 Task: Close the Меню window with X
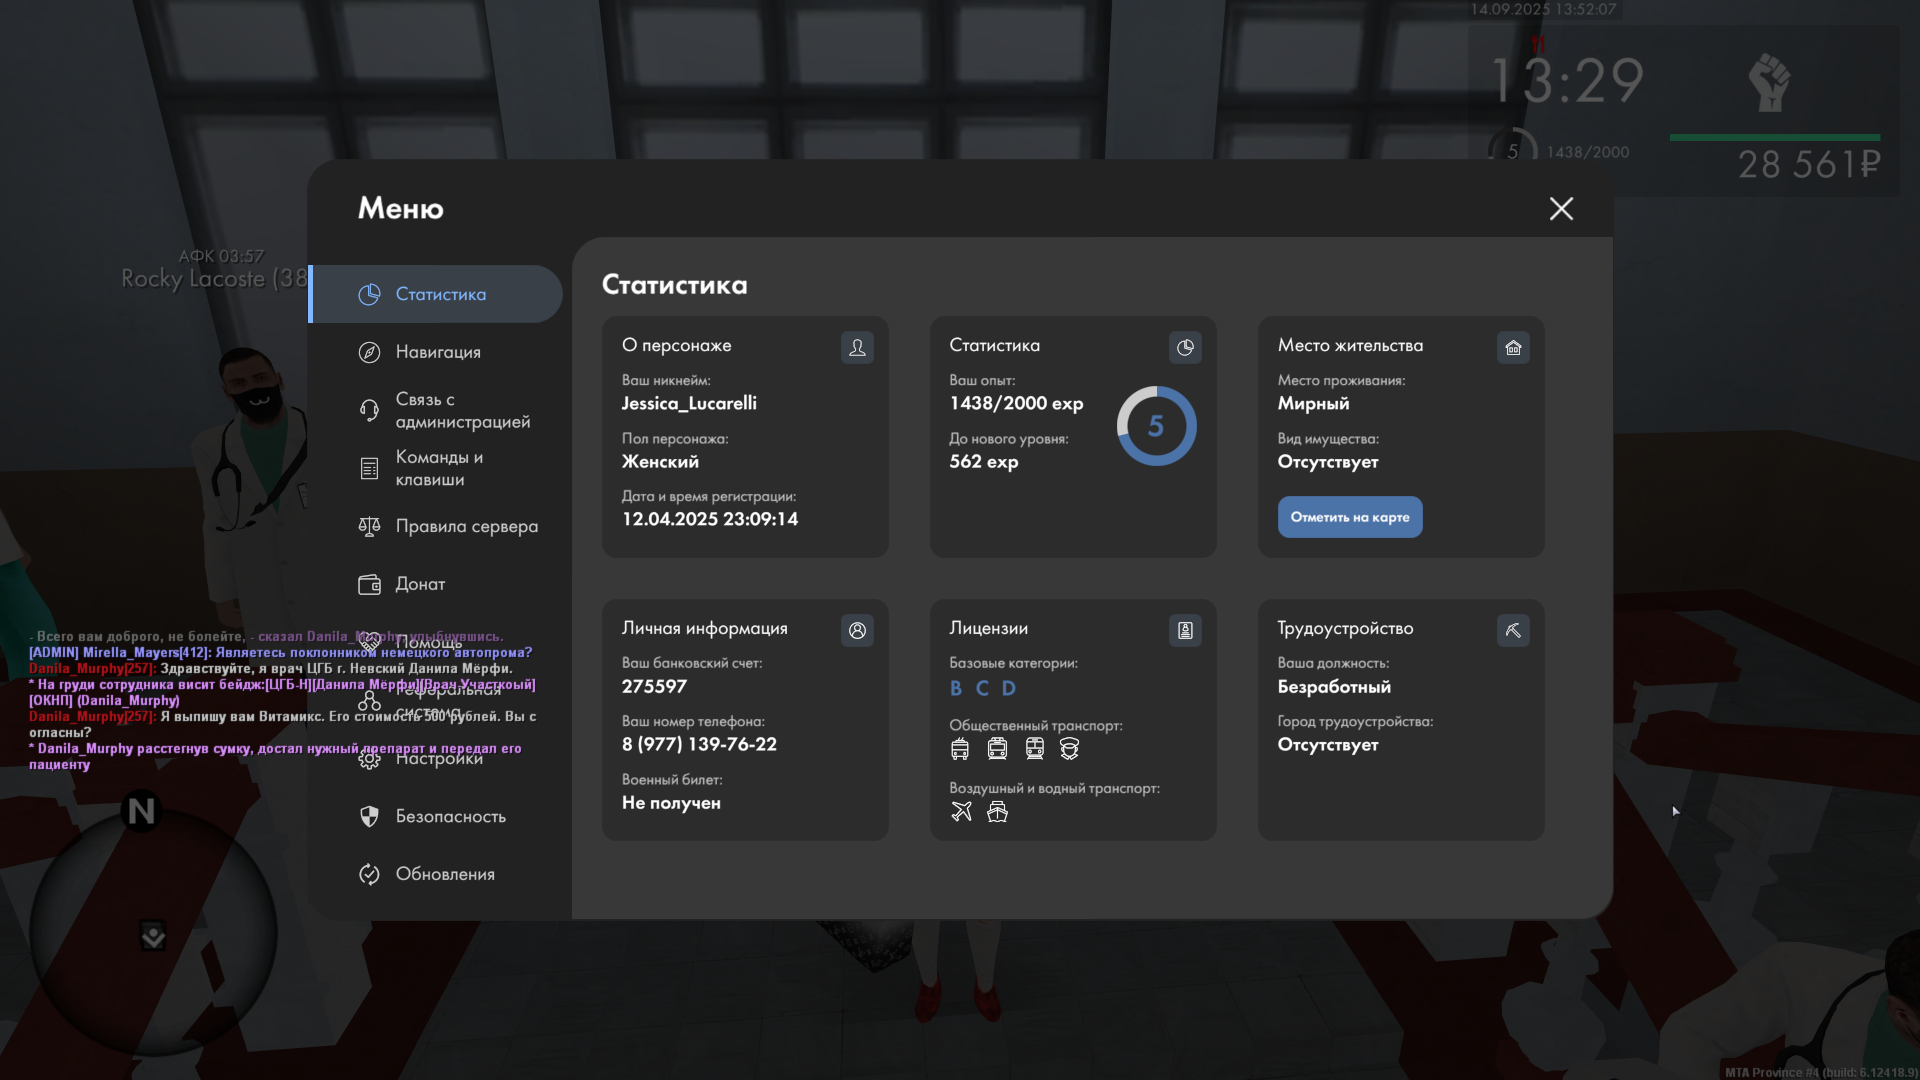point(1561,208)
